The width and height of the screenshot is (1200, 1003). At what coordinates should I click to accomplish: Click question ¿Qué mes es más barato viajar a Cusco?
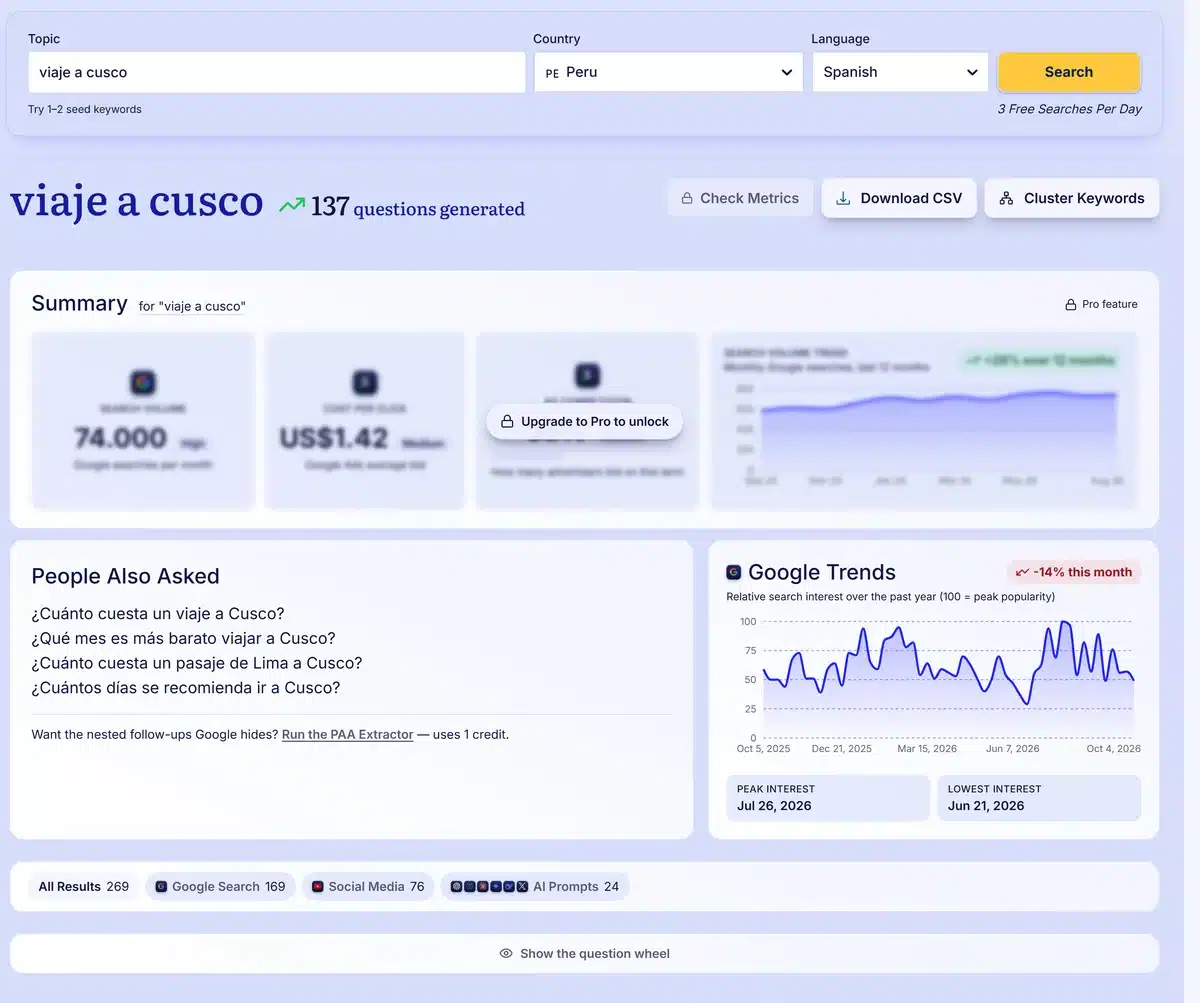point(183,638)
